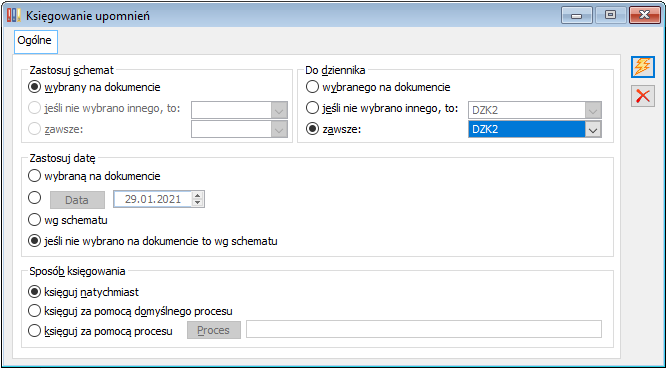Select 'wybranego na dokumencie' journal option
Image resolution: width=667 pixels, height=369 pixels.
tap(378, 88)
